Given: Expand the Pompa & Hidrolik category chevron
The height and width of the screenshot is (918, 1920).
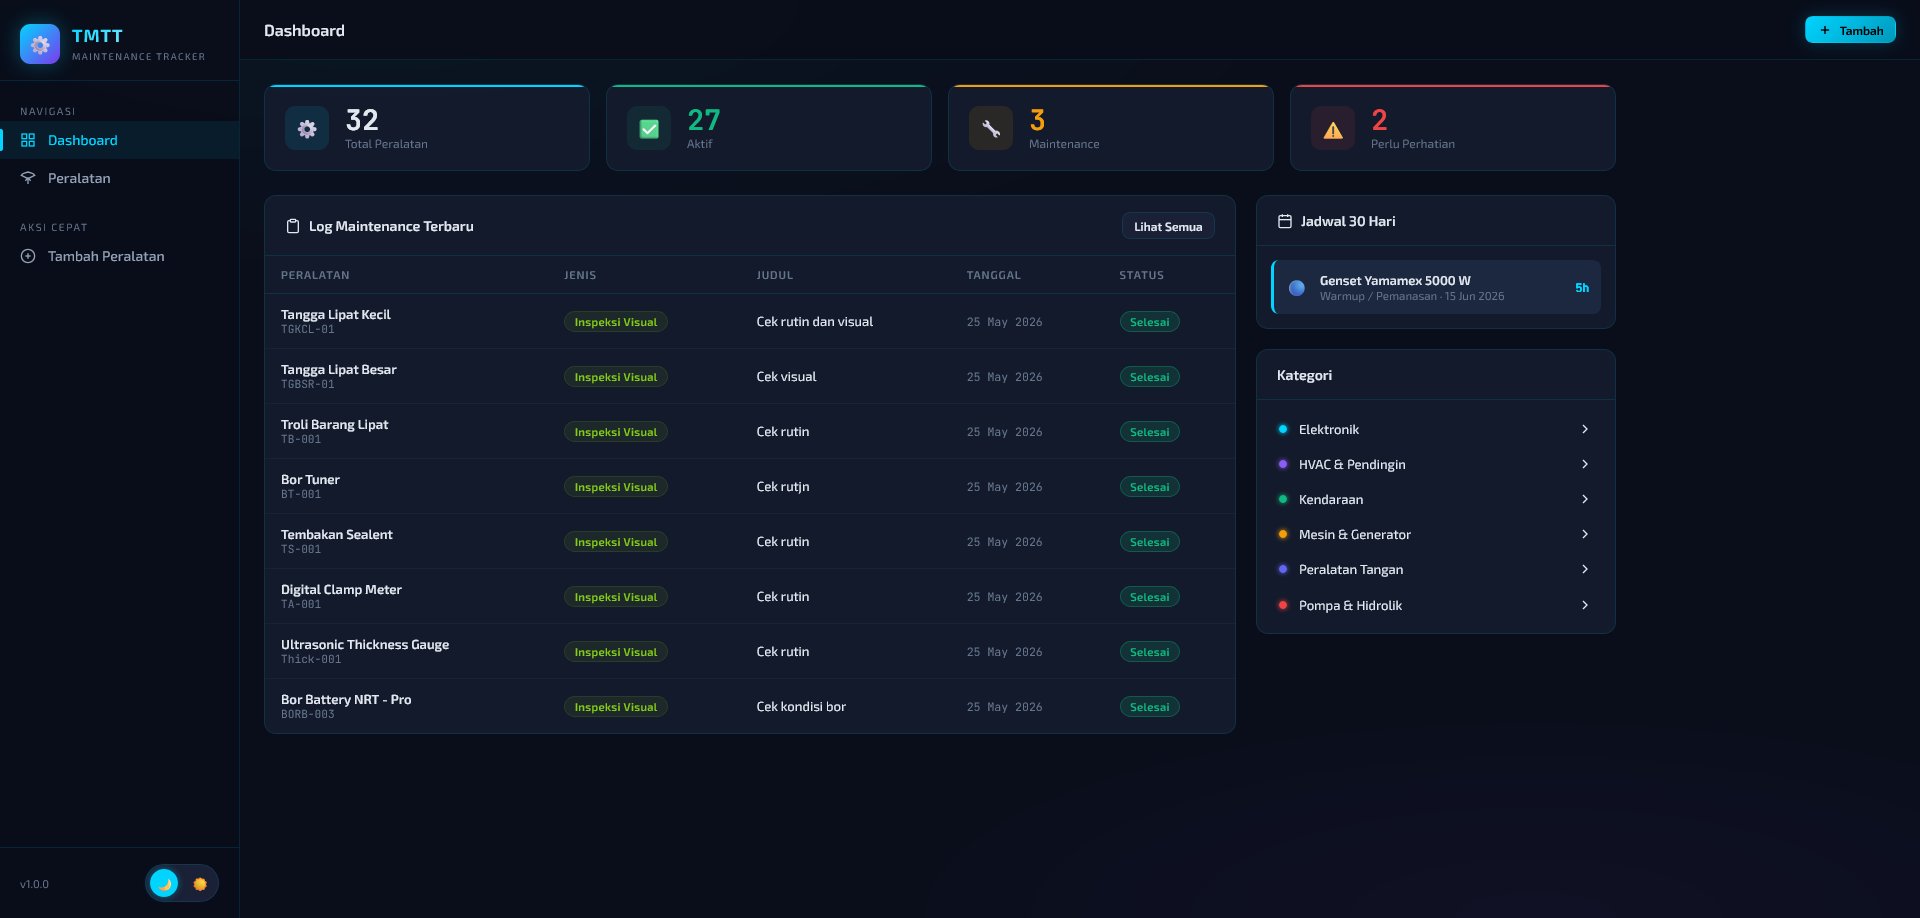Looking at the screenshot, I should tap(1585, 605).
